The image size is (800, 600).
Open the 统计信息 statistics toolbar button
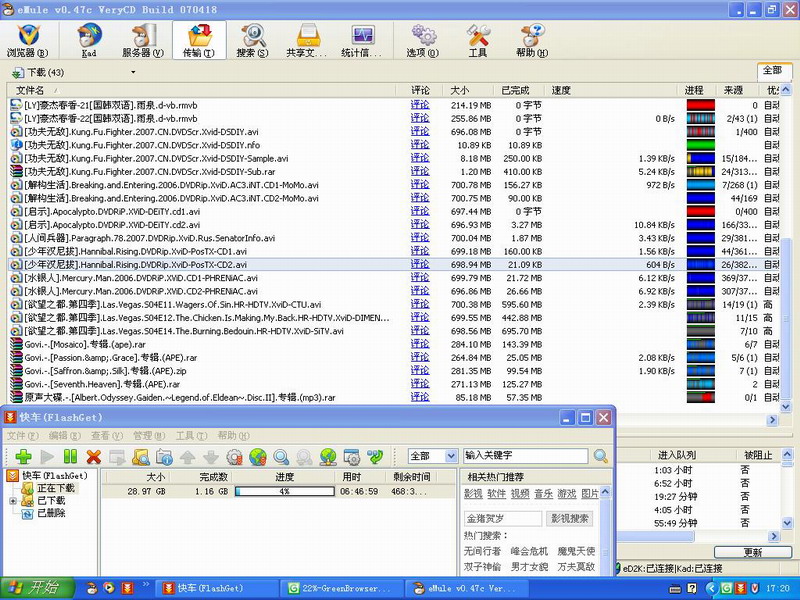[x=362, y=40]
